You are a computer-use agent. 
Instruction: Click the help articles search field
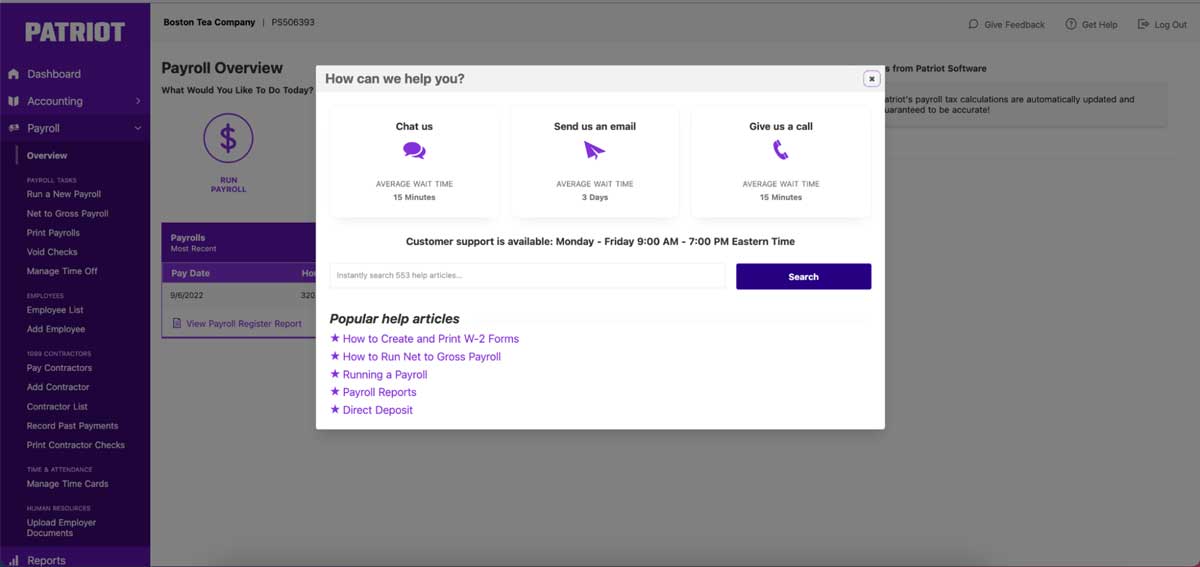527,276
